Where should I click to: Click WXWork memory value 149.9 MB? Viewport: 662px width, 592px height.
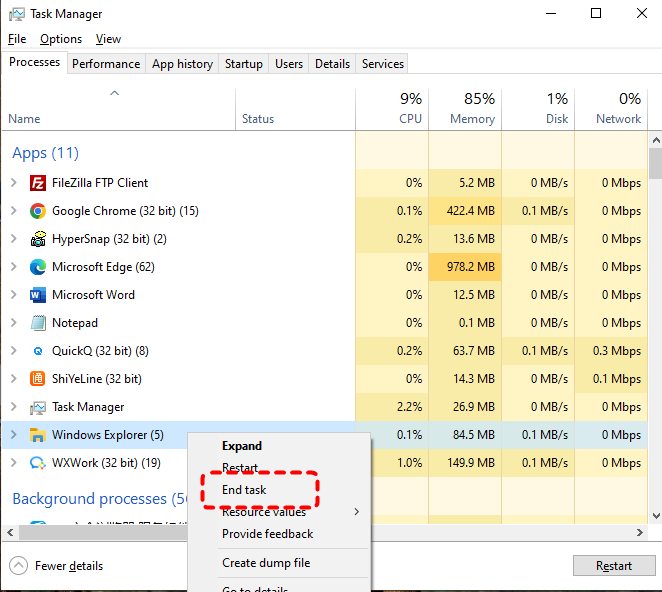coord(470,463)
